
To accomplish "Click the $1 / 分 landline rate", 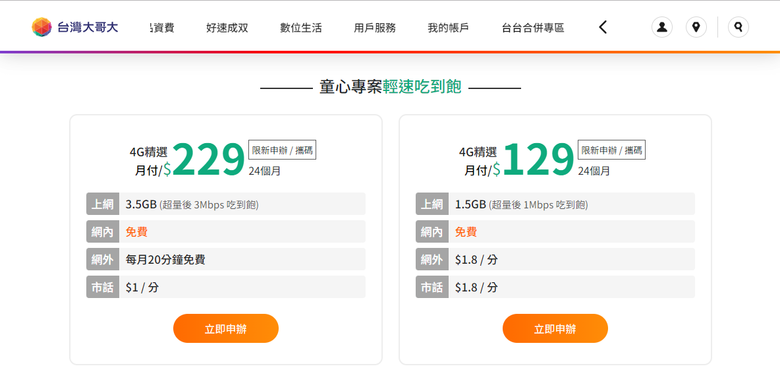I will click(x=142, y=288).
